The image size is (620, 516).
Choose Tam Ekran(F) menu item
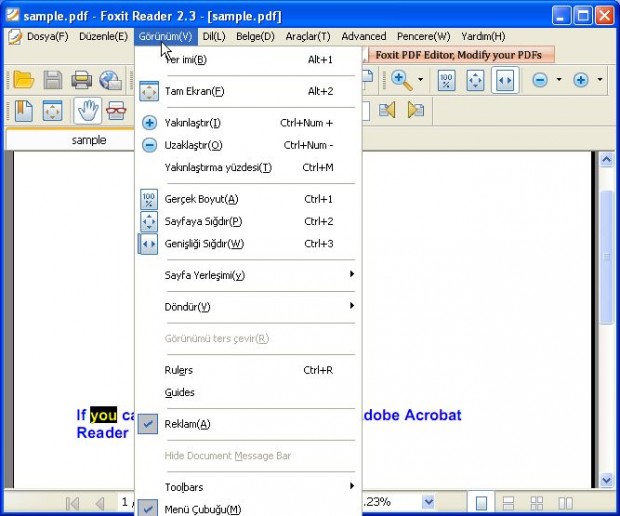248,91
